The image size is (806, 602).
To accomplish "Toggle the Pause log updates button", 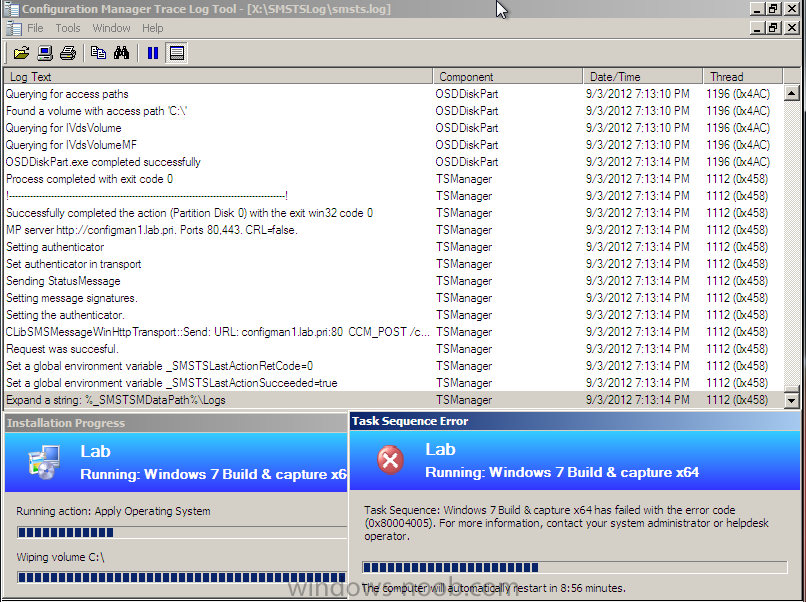I will [152, 53].
